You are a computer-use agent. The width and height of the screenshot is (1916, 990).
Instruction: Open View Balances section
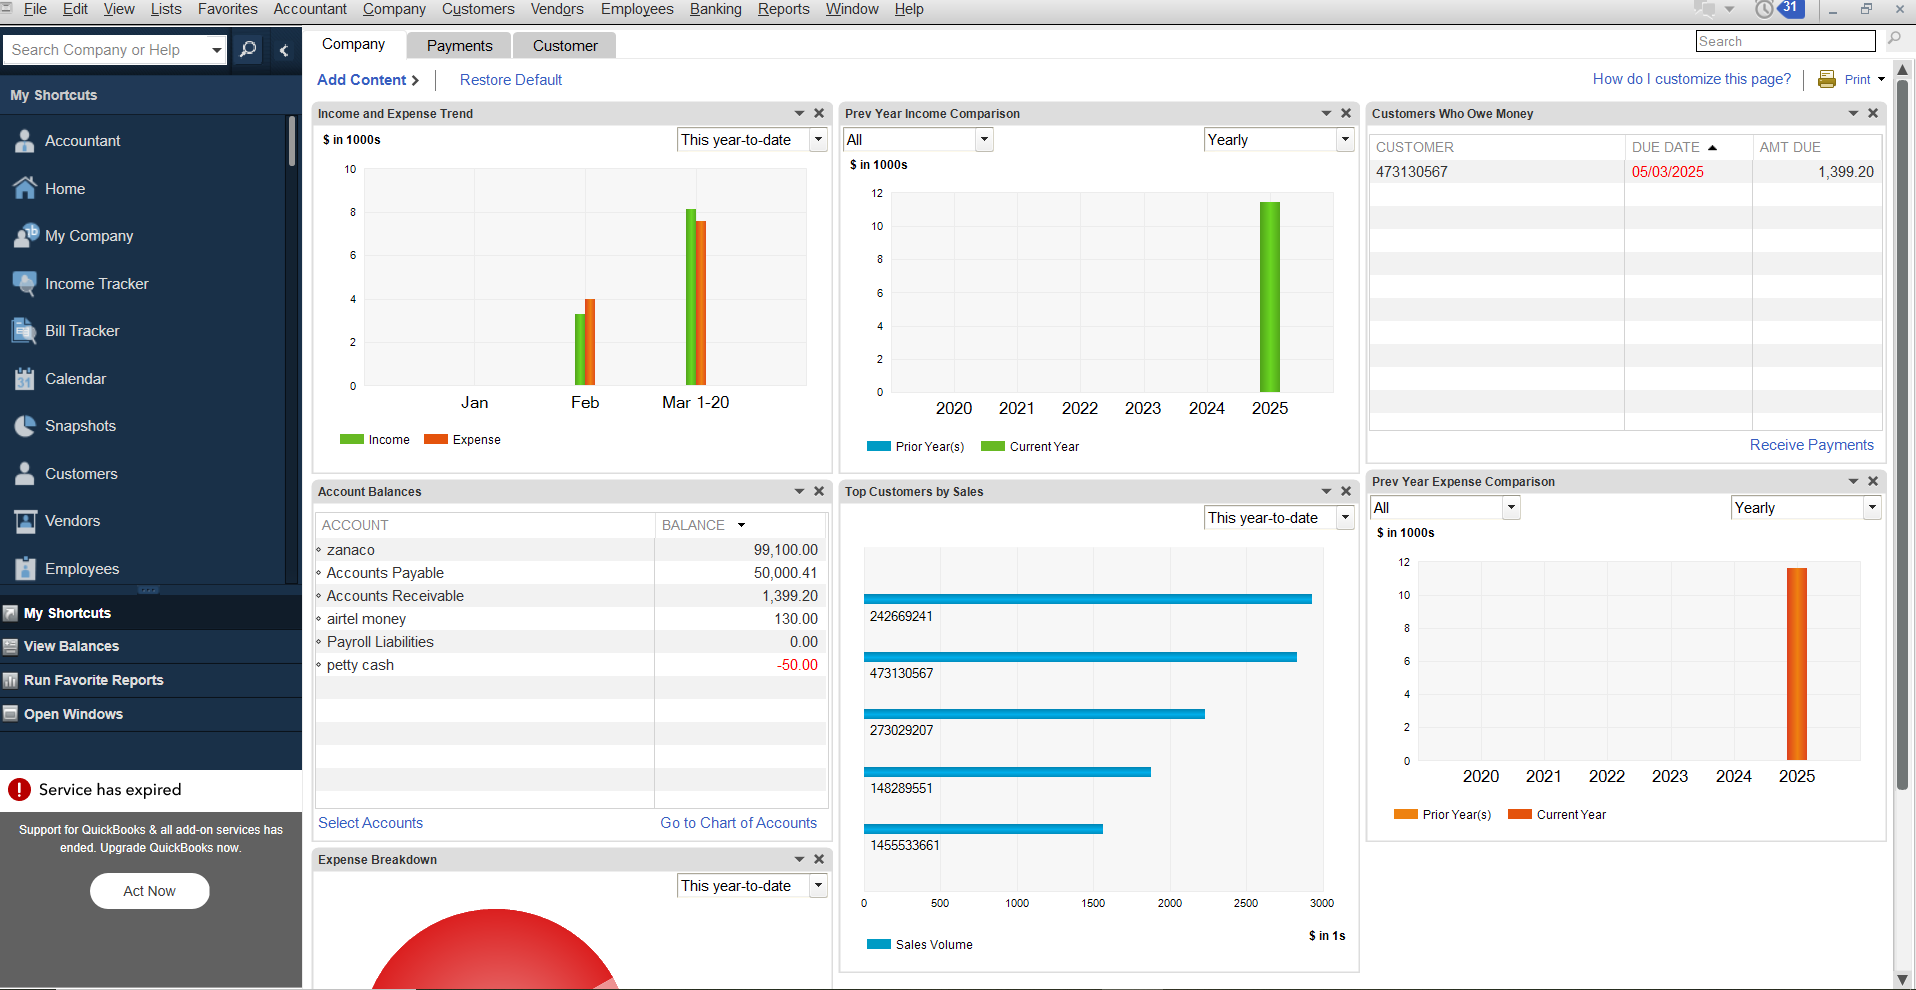pos(150,646)
